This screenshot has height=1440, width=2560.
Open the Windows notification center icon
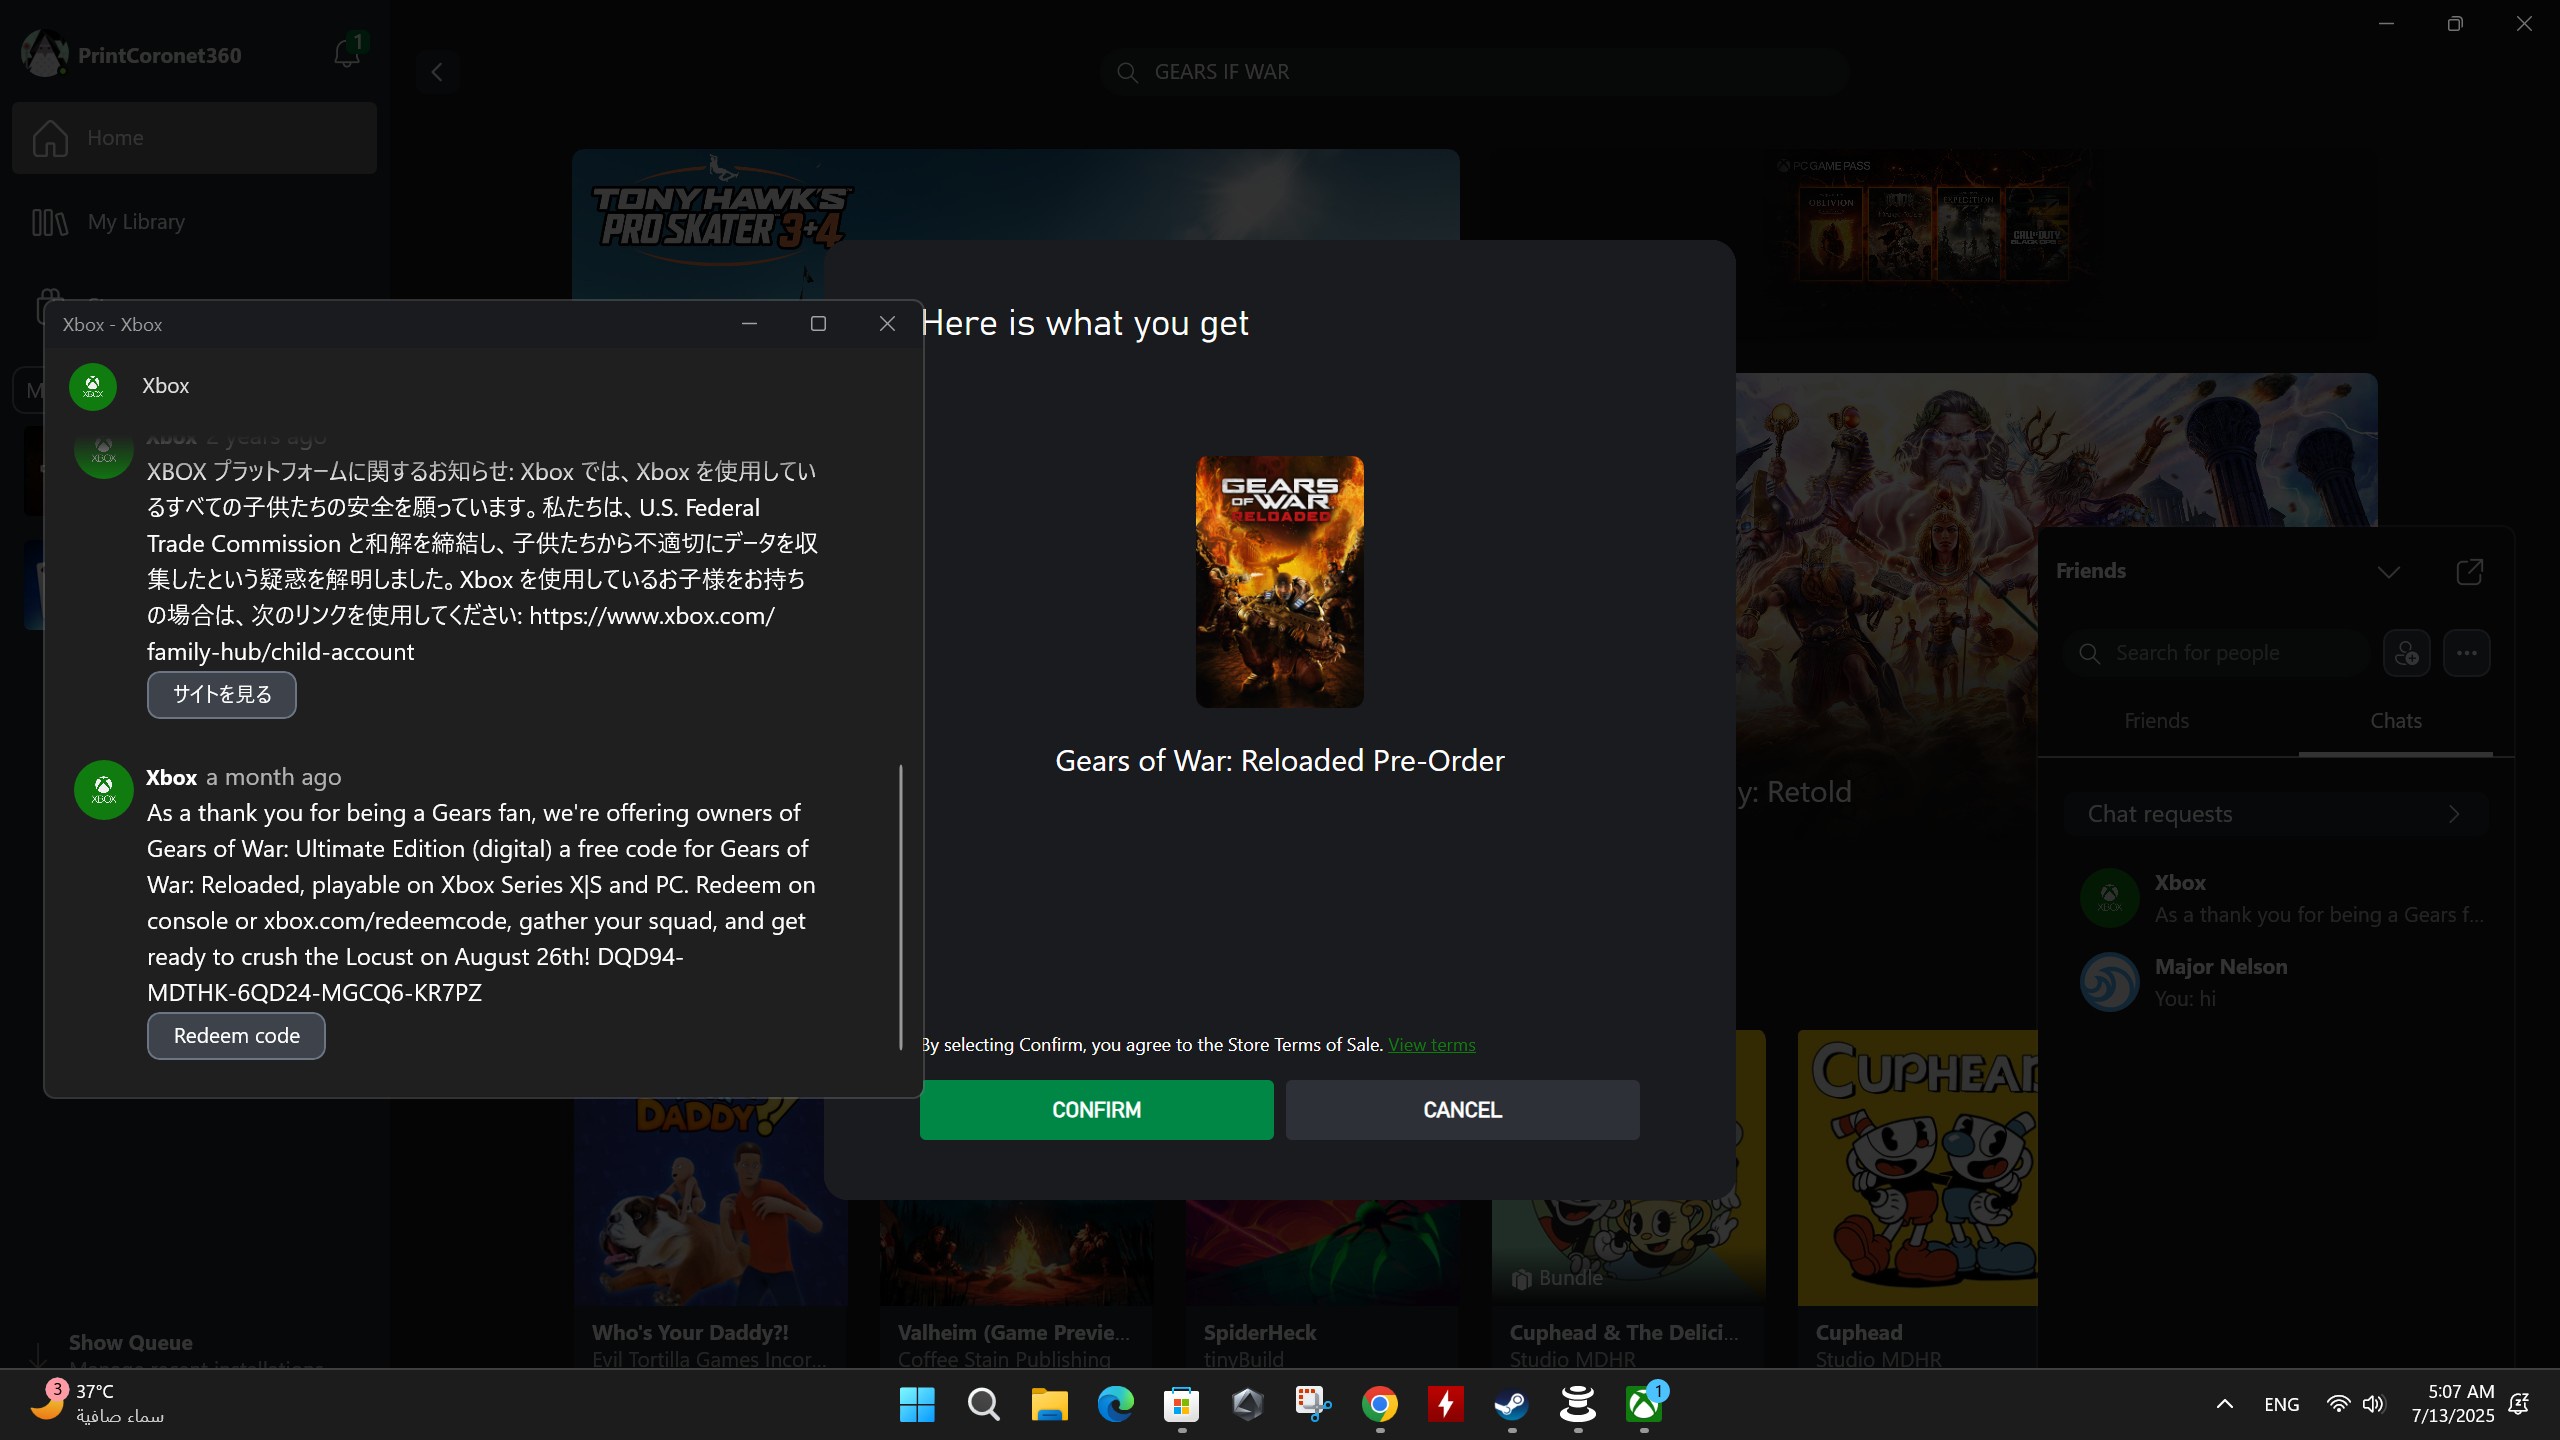point(2520,1404)
